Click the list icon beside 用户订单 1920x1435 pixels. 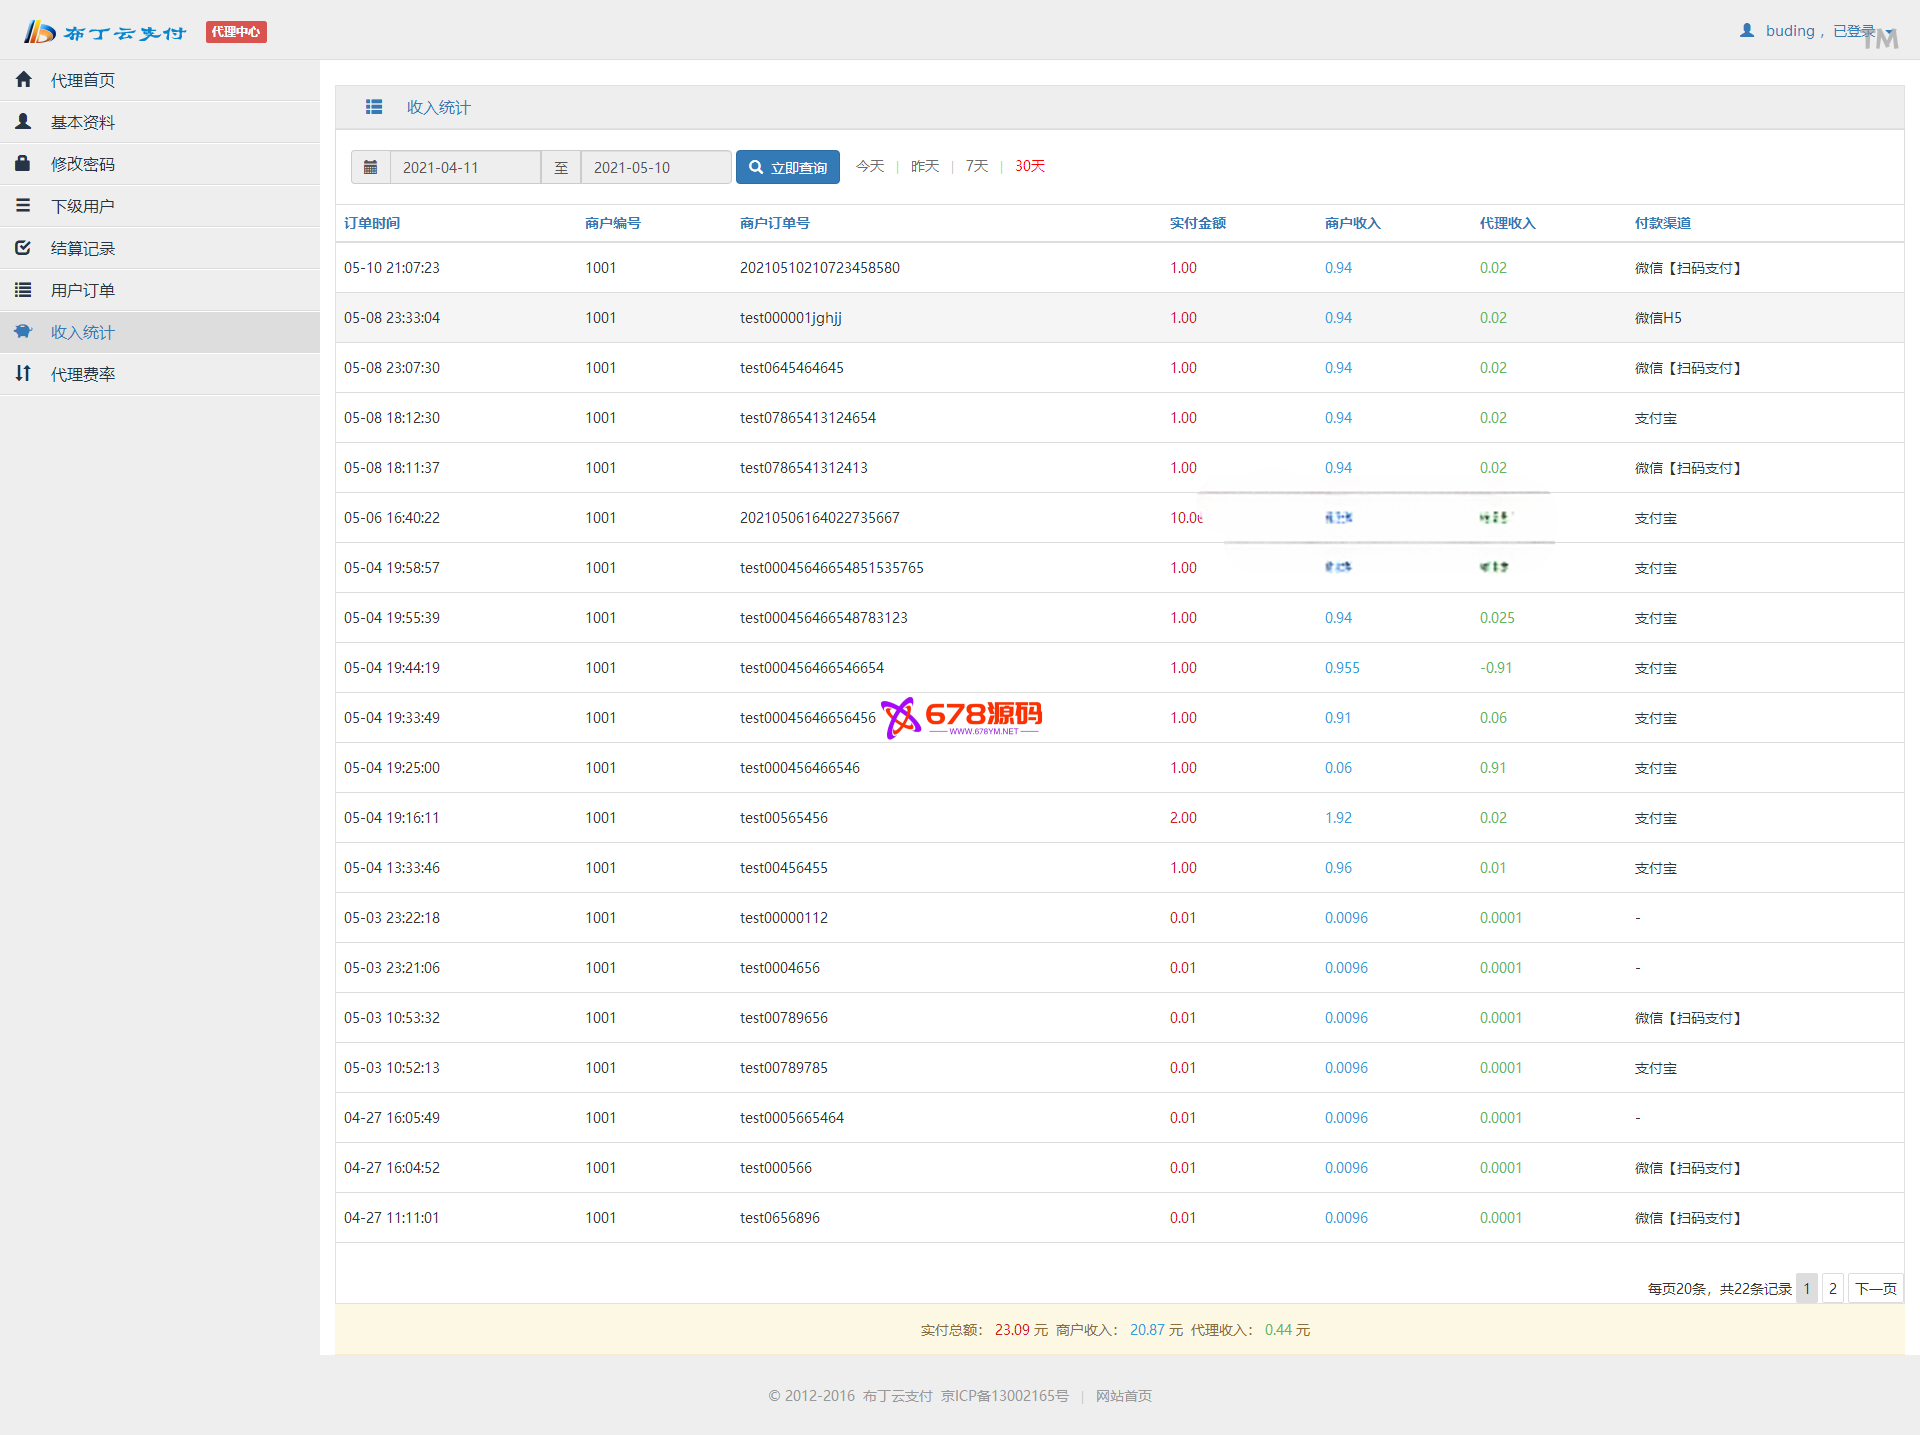click(23, 289)
